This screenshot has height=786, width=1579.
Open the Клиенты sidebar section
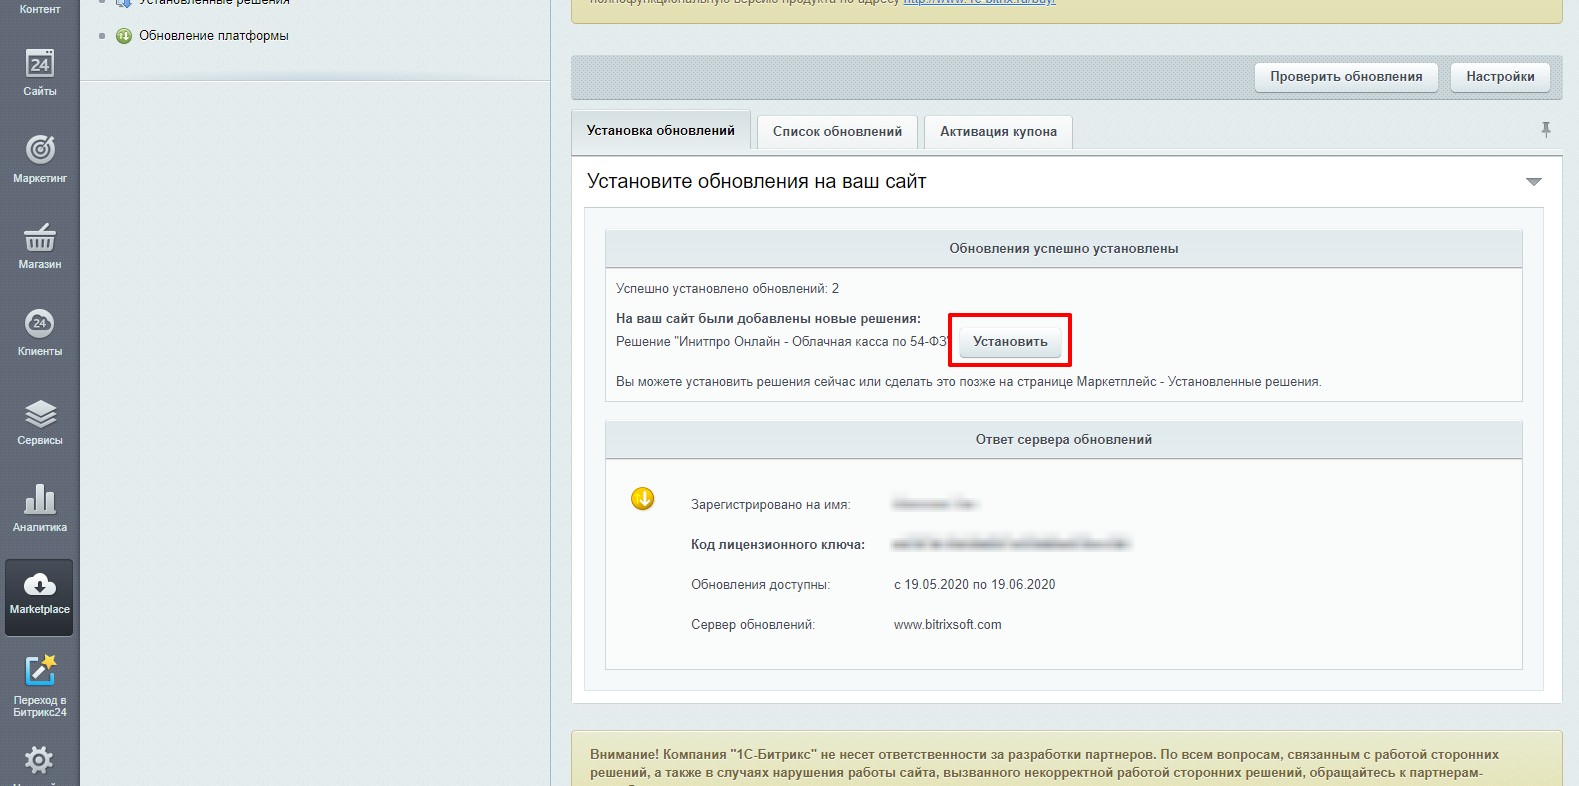coord(40,333)
